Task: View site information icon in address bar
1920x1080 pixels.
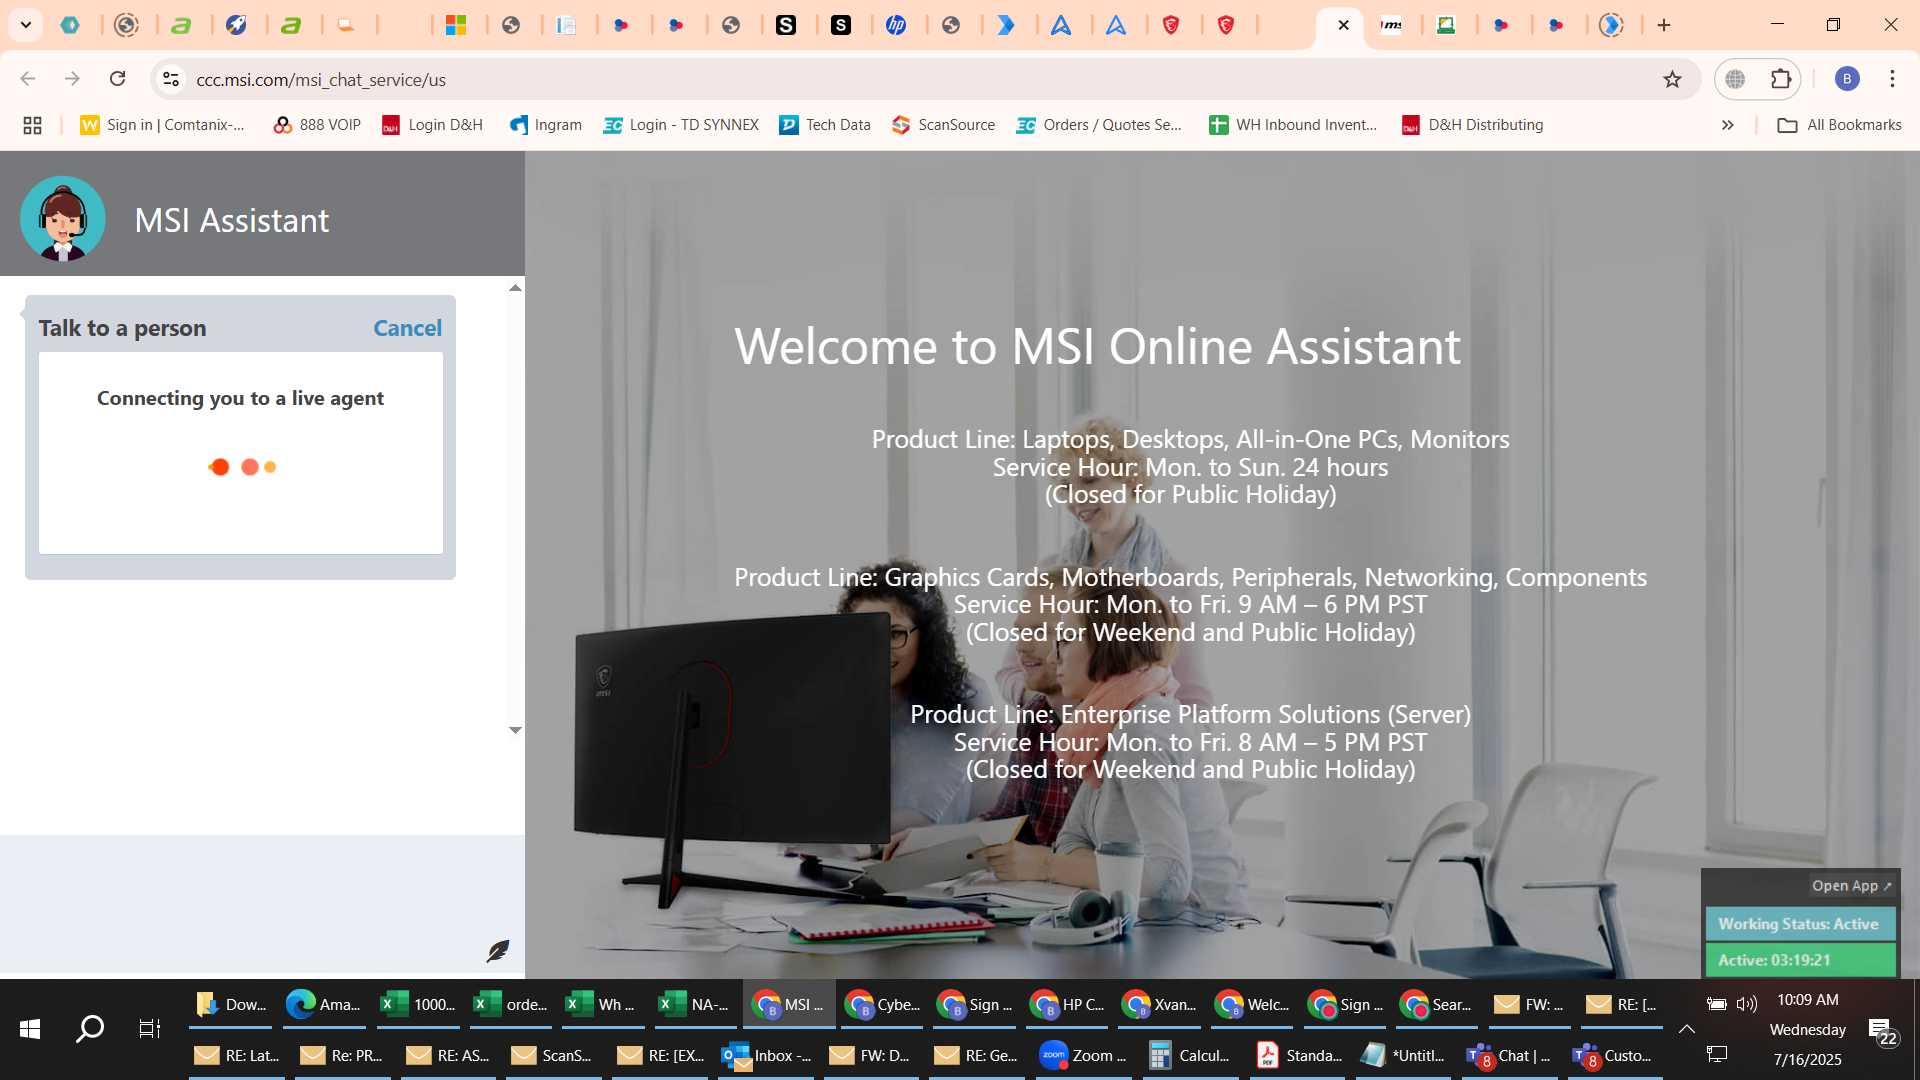Action: coord(171,79)
